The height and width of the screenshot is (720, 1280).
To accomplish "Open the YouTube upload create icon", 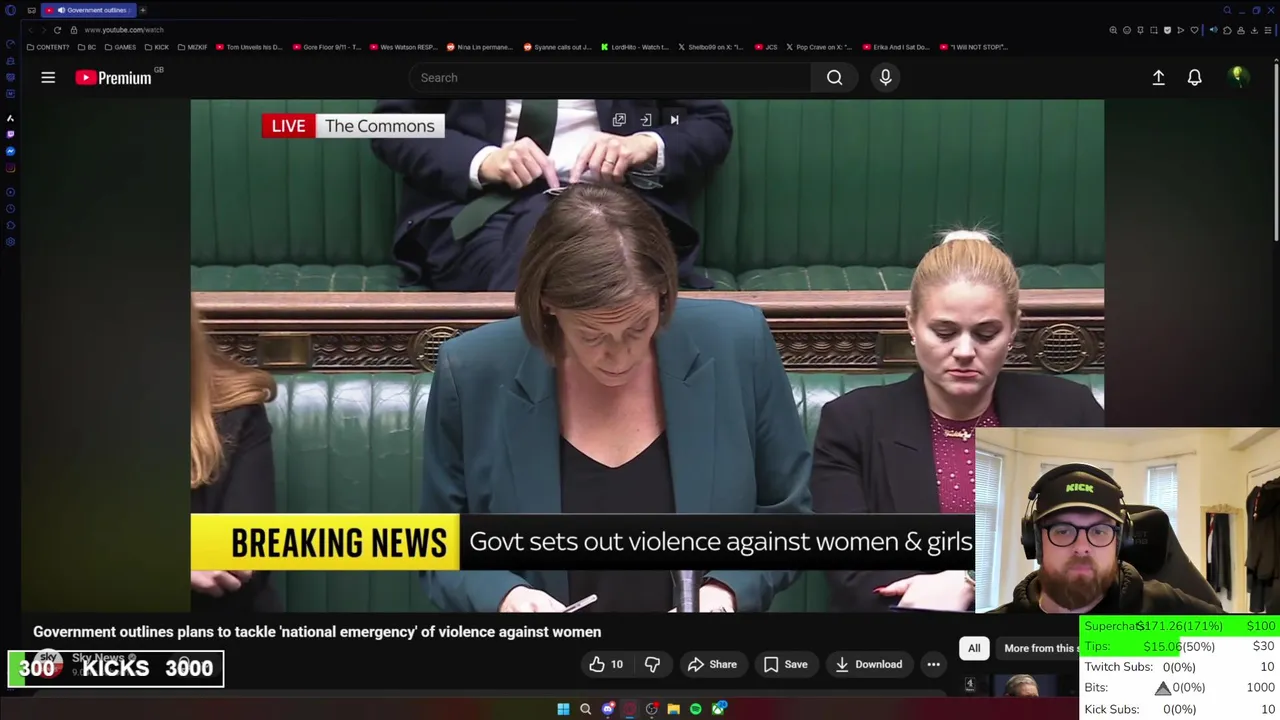I will pos(1158,77).
